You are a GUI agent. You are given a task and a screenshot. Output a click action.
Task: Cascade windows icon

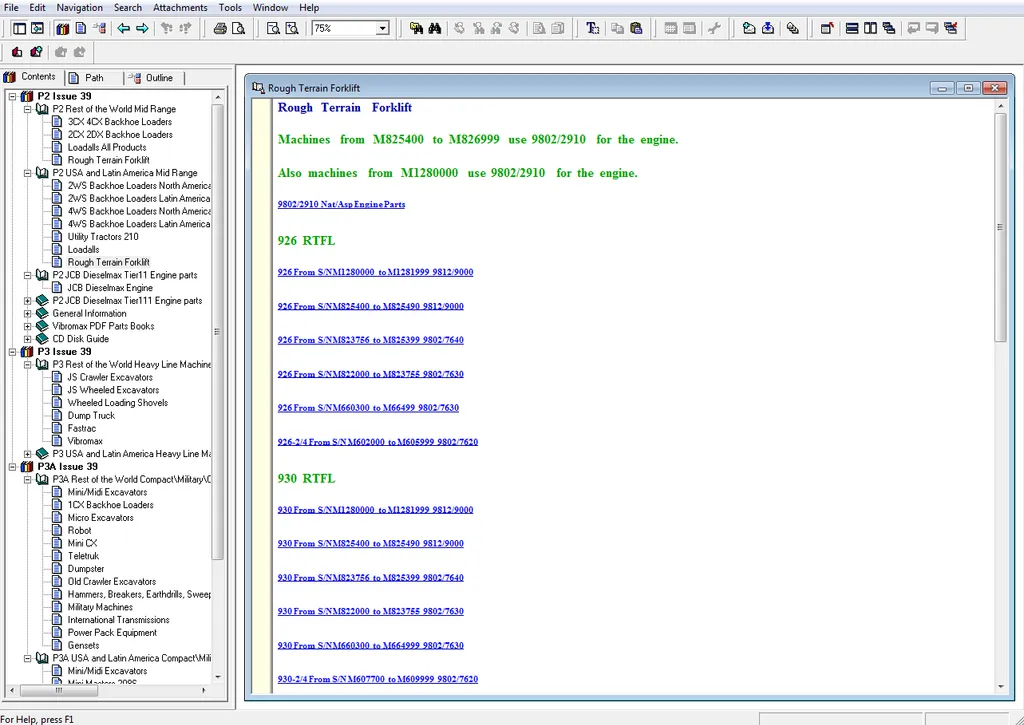888,28
